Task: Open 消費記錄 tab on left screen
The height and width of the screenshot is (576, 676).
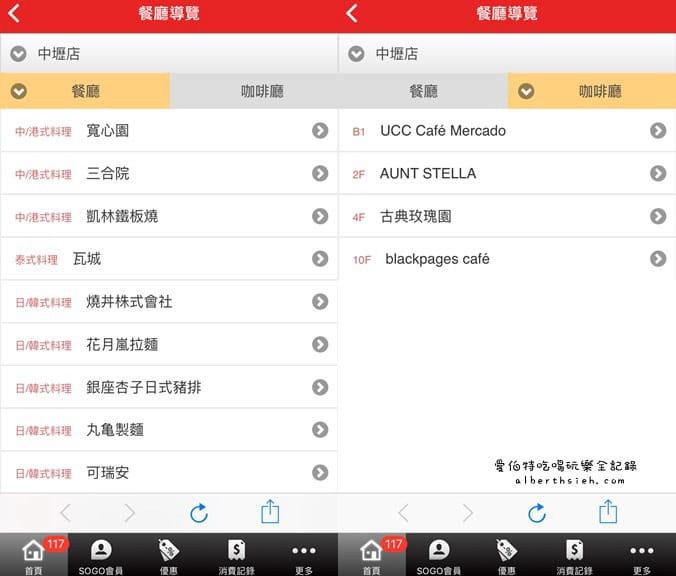Action: click(236, 555)
